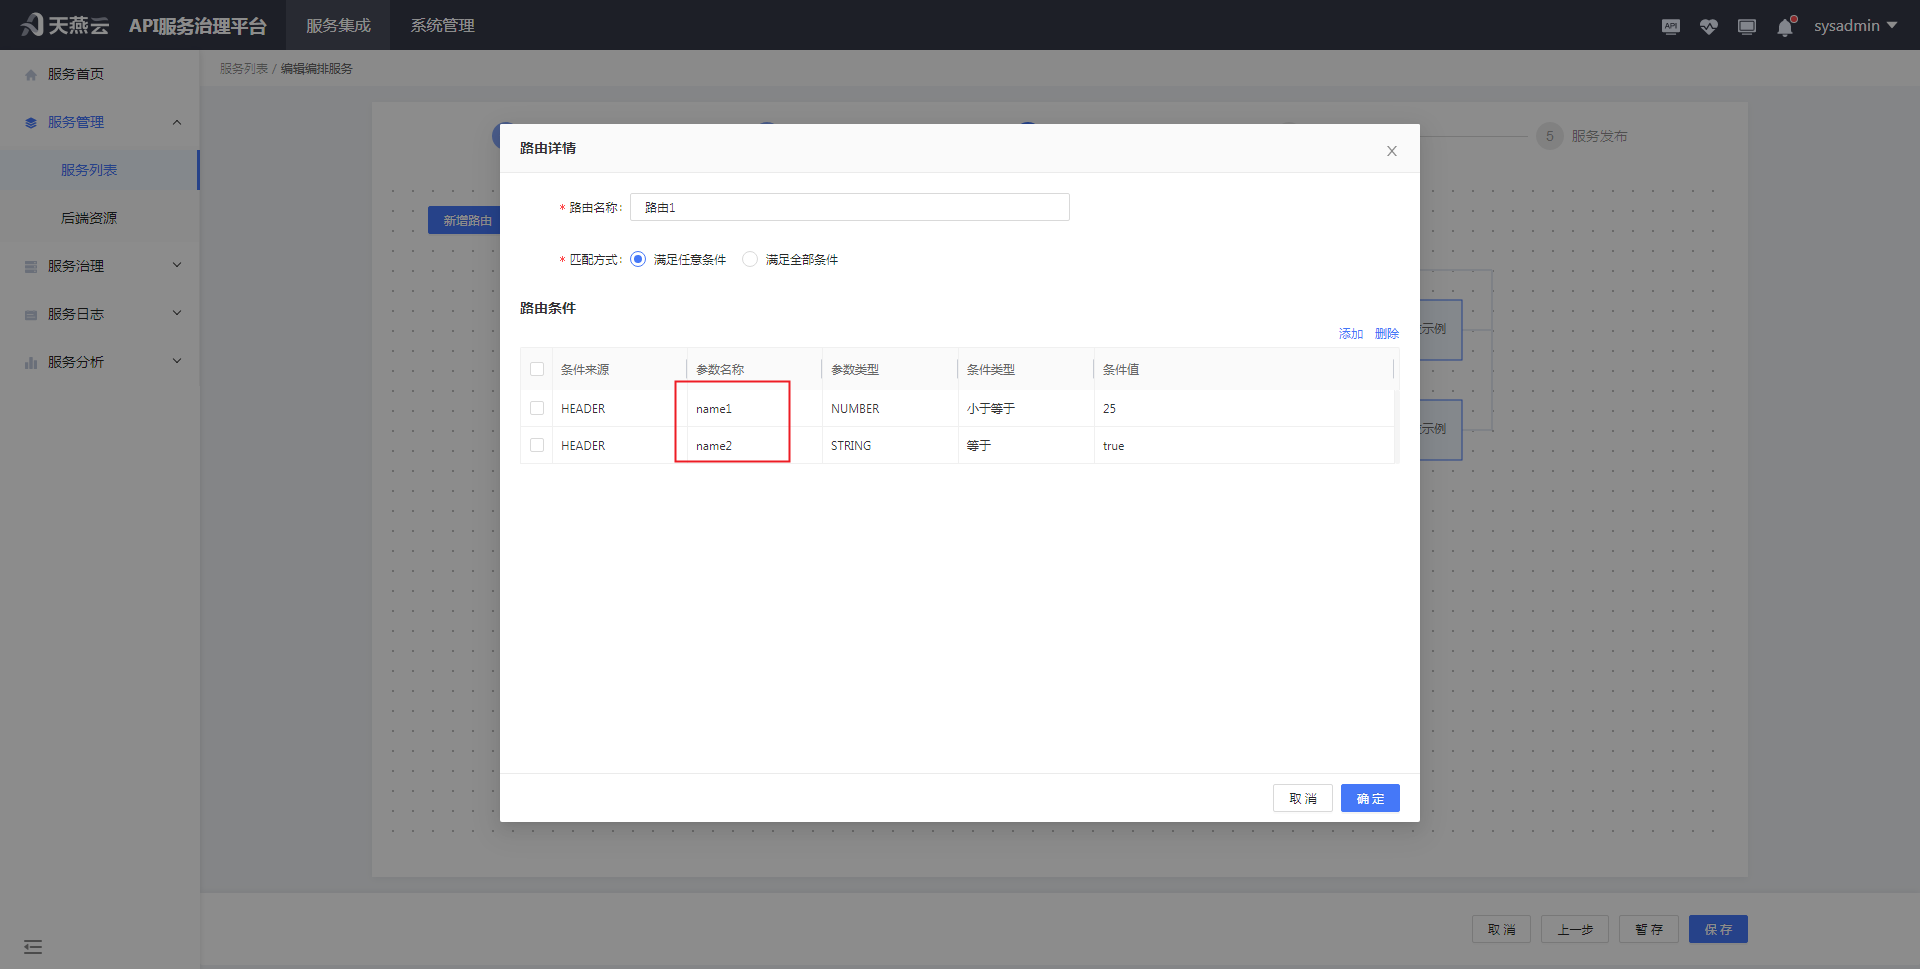The width and height of the screenshot is (1920, 969).
Task: Click the 添加 link to add condition
Action: (1350, 333)
